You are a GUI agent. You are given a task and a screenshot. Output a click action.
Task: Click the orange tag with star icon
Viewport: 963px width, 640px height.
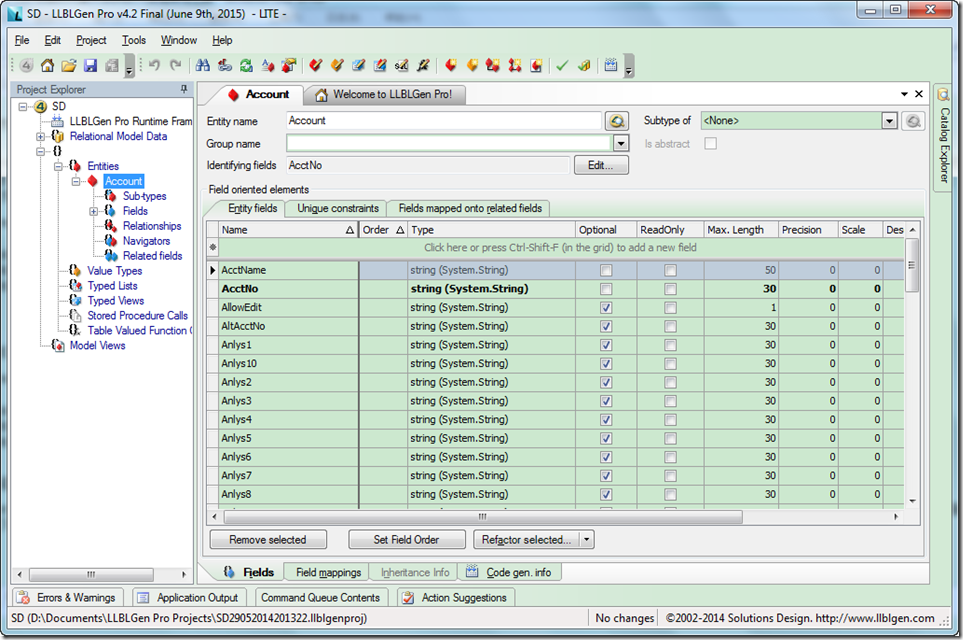coord(472,65)
